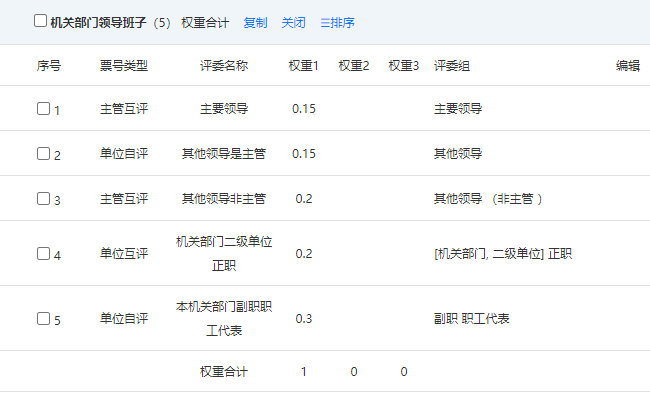Click 其他领导非主管 cell

pyautogui.click(x=224, y=199)
